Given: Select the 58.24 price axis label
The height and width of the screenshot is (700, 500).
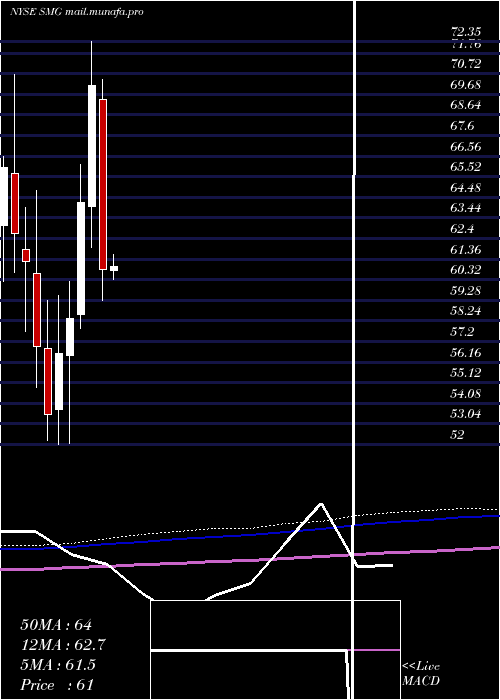Looking at the screenshot, I should (466, 311).
